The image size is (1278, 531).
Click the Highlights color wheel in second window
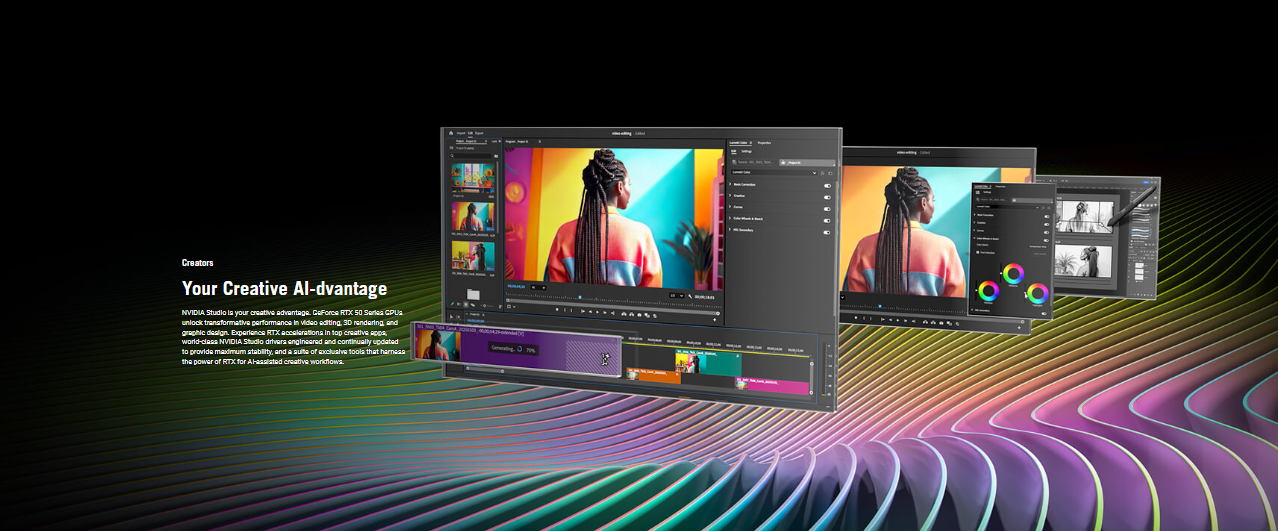pos(1038,293)
